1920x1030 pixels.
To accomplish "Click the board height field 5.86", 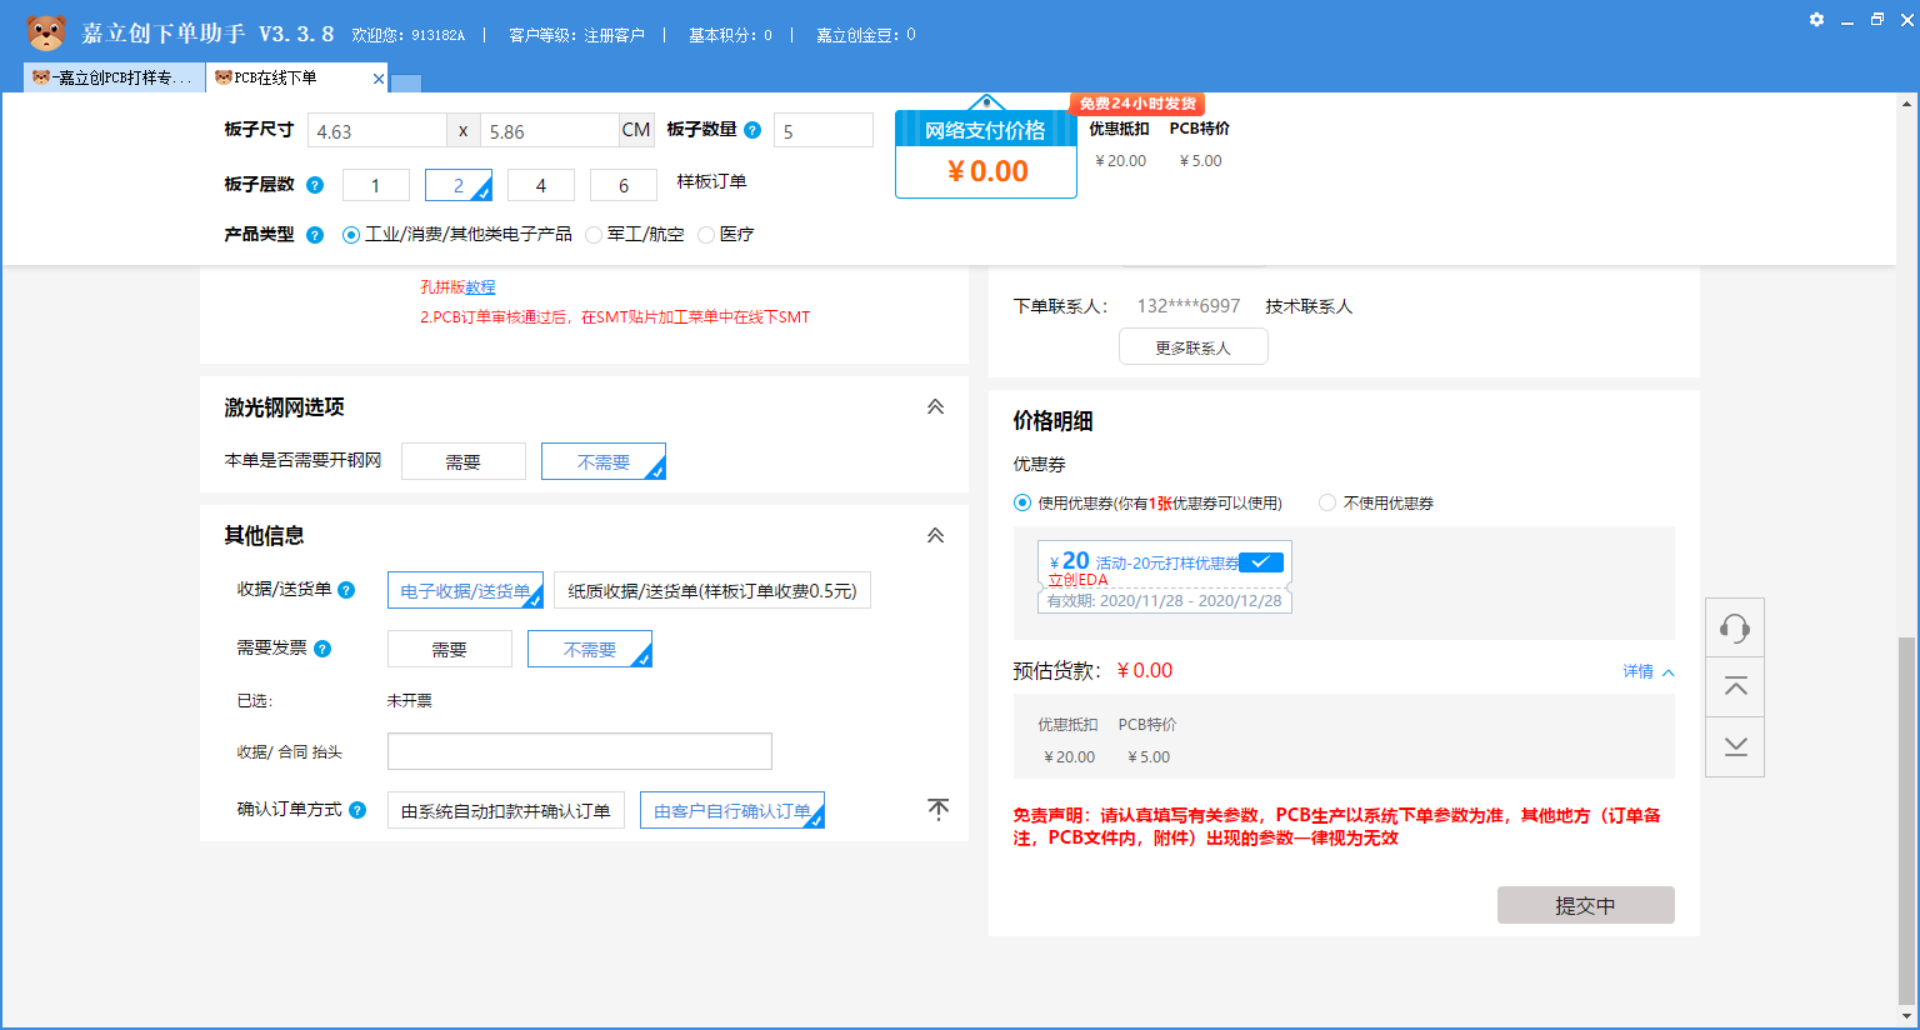I will (x=548, y=131).
